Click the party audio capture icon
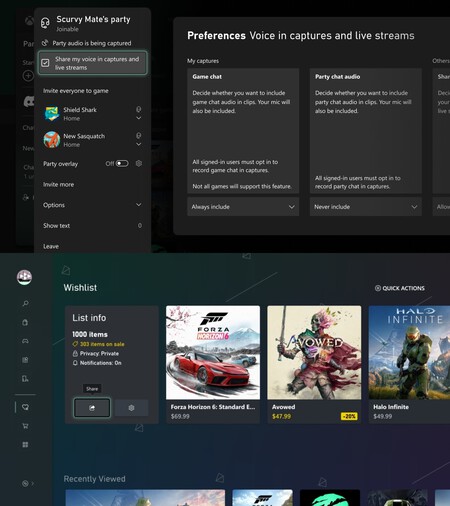This screenshot has width=450, height=506. click(x=45, y=43)
